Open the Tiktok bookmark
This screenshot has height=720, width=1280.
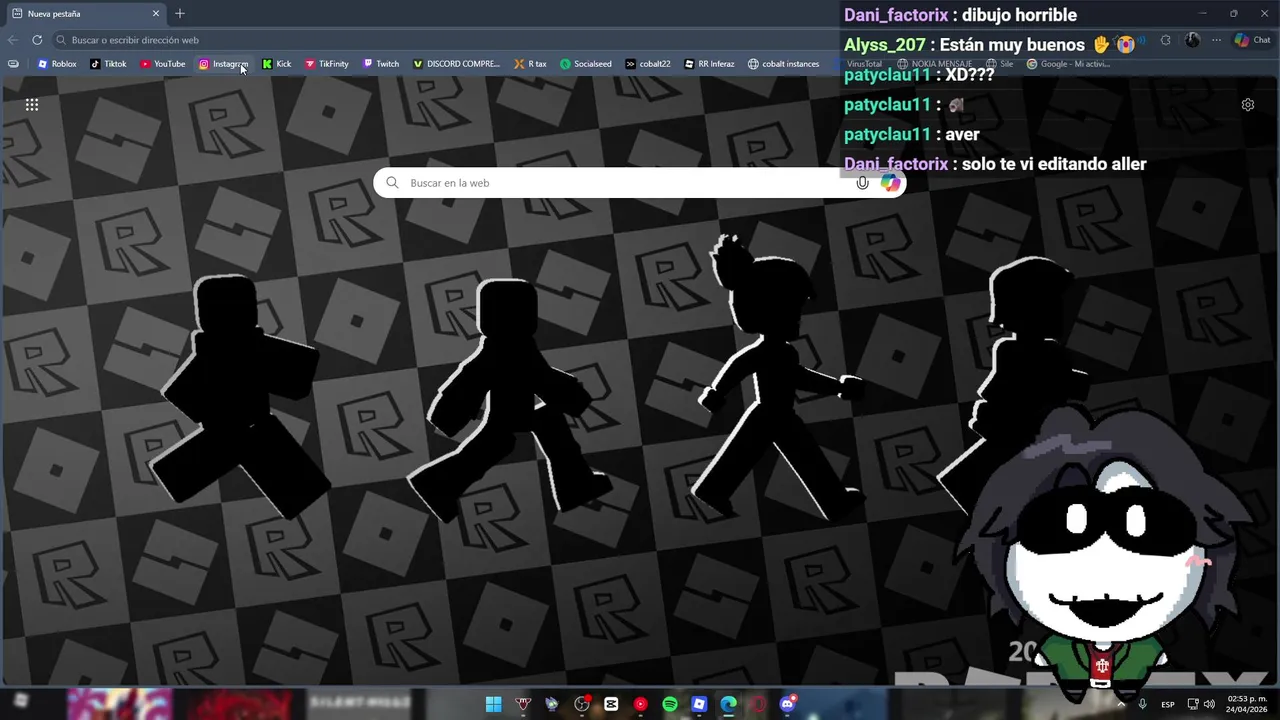(108, 64)
